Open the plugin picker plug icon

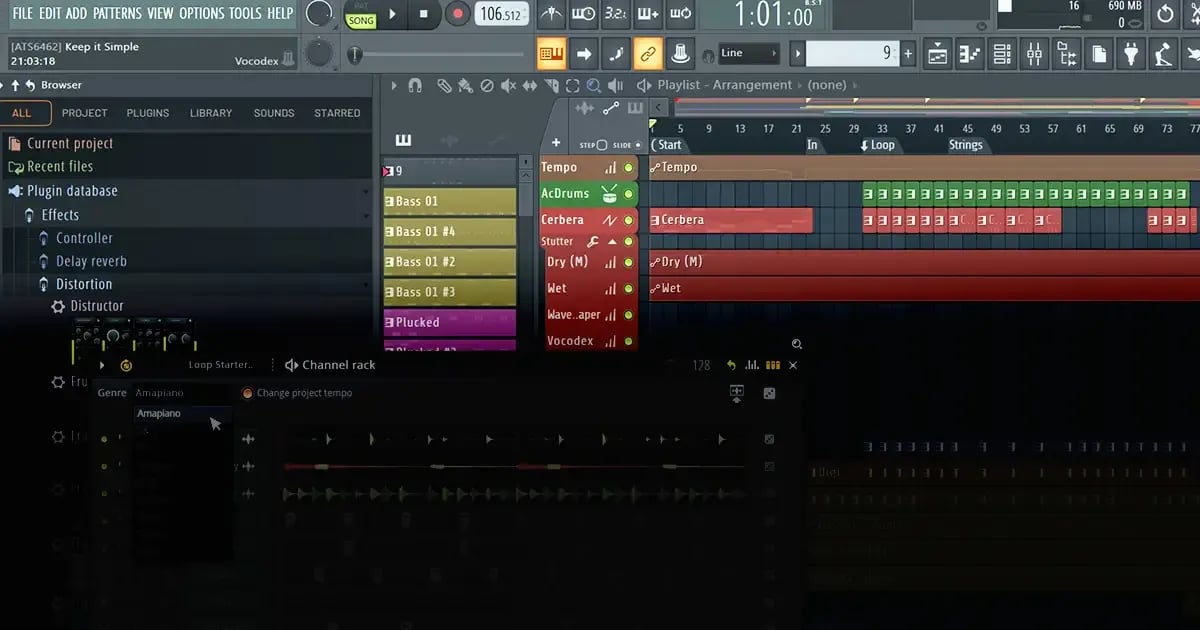[x=1131, y=53]
